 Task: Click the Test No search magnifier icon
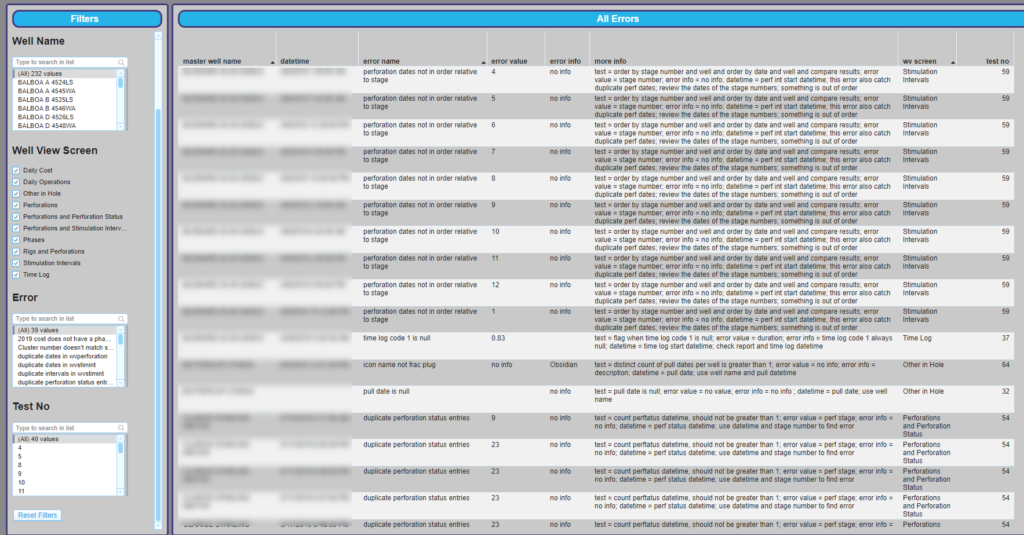click(x=121, y=428)
